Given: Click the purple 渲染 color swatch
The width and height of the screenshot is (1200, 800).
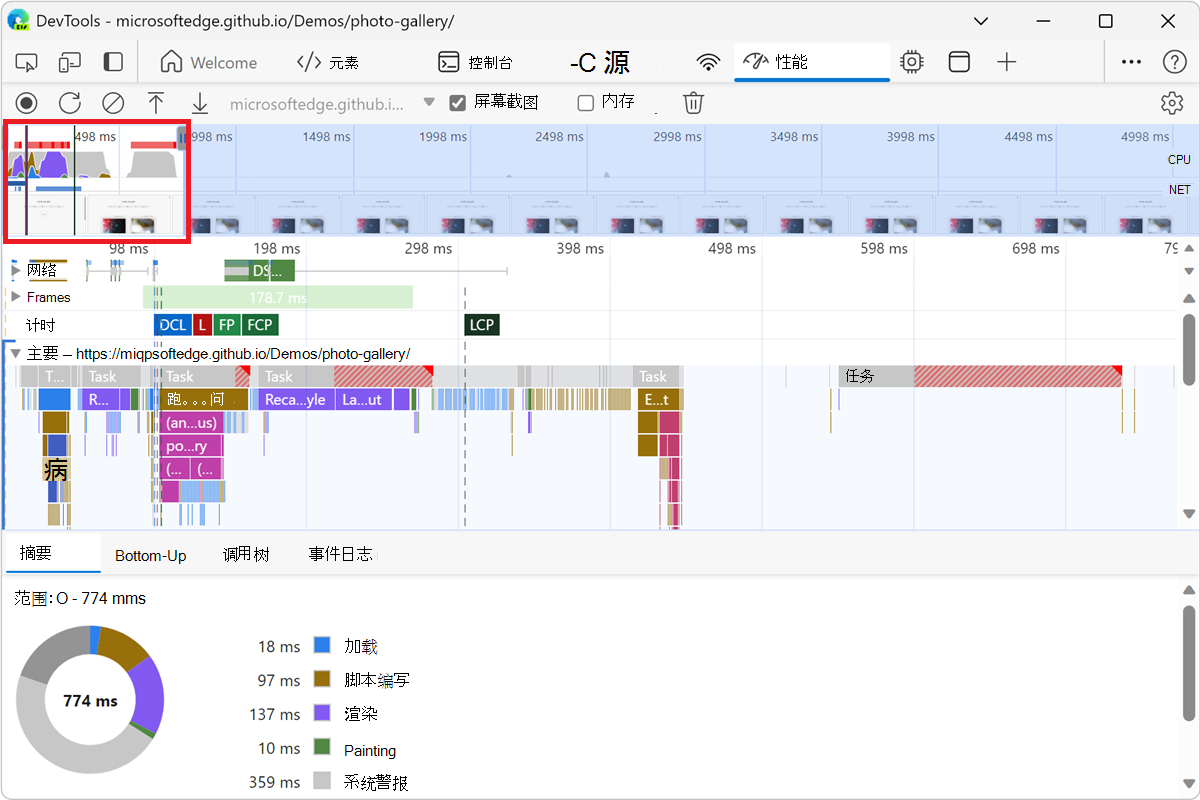Looking at the screenshot, I should (x=322, y=714).
